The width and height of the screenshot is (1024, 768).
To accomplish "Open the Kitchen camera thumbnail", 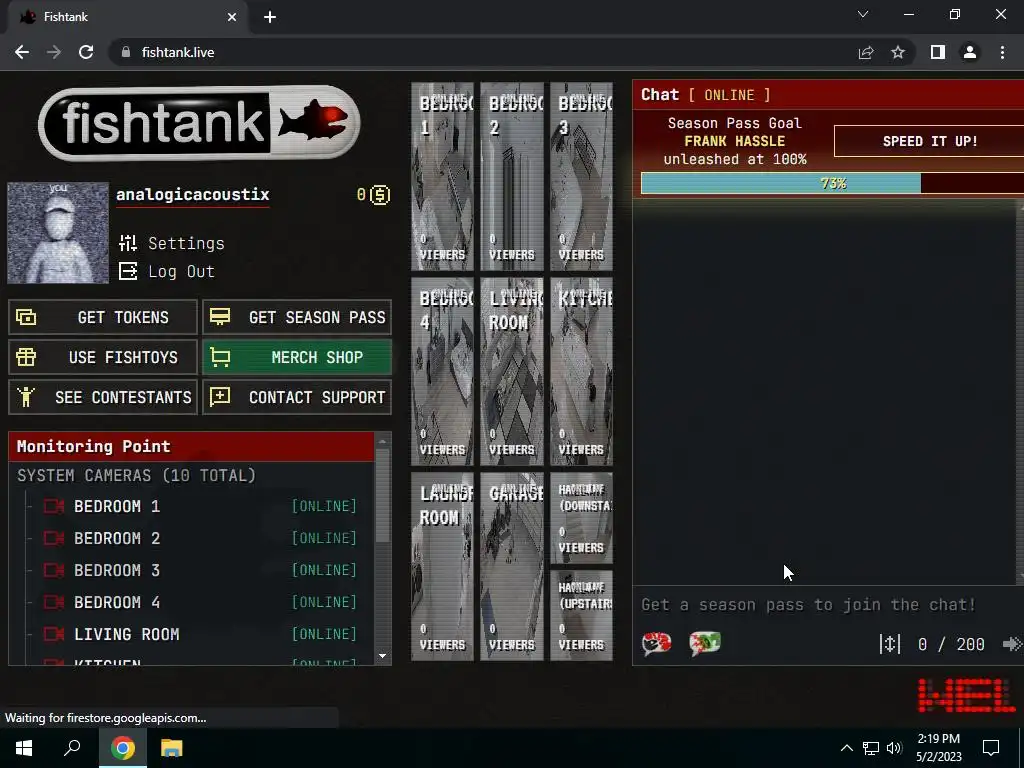I will (581, 372).
